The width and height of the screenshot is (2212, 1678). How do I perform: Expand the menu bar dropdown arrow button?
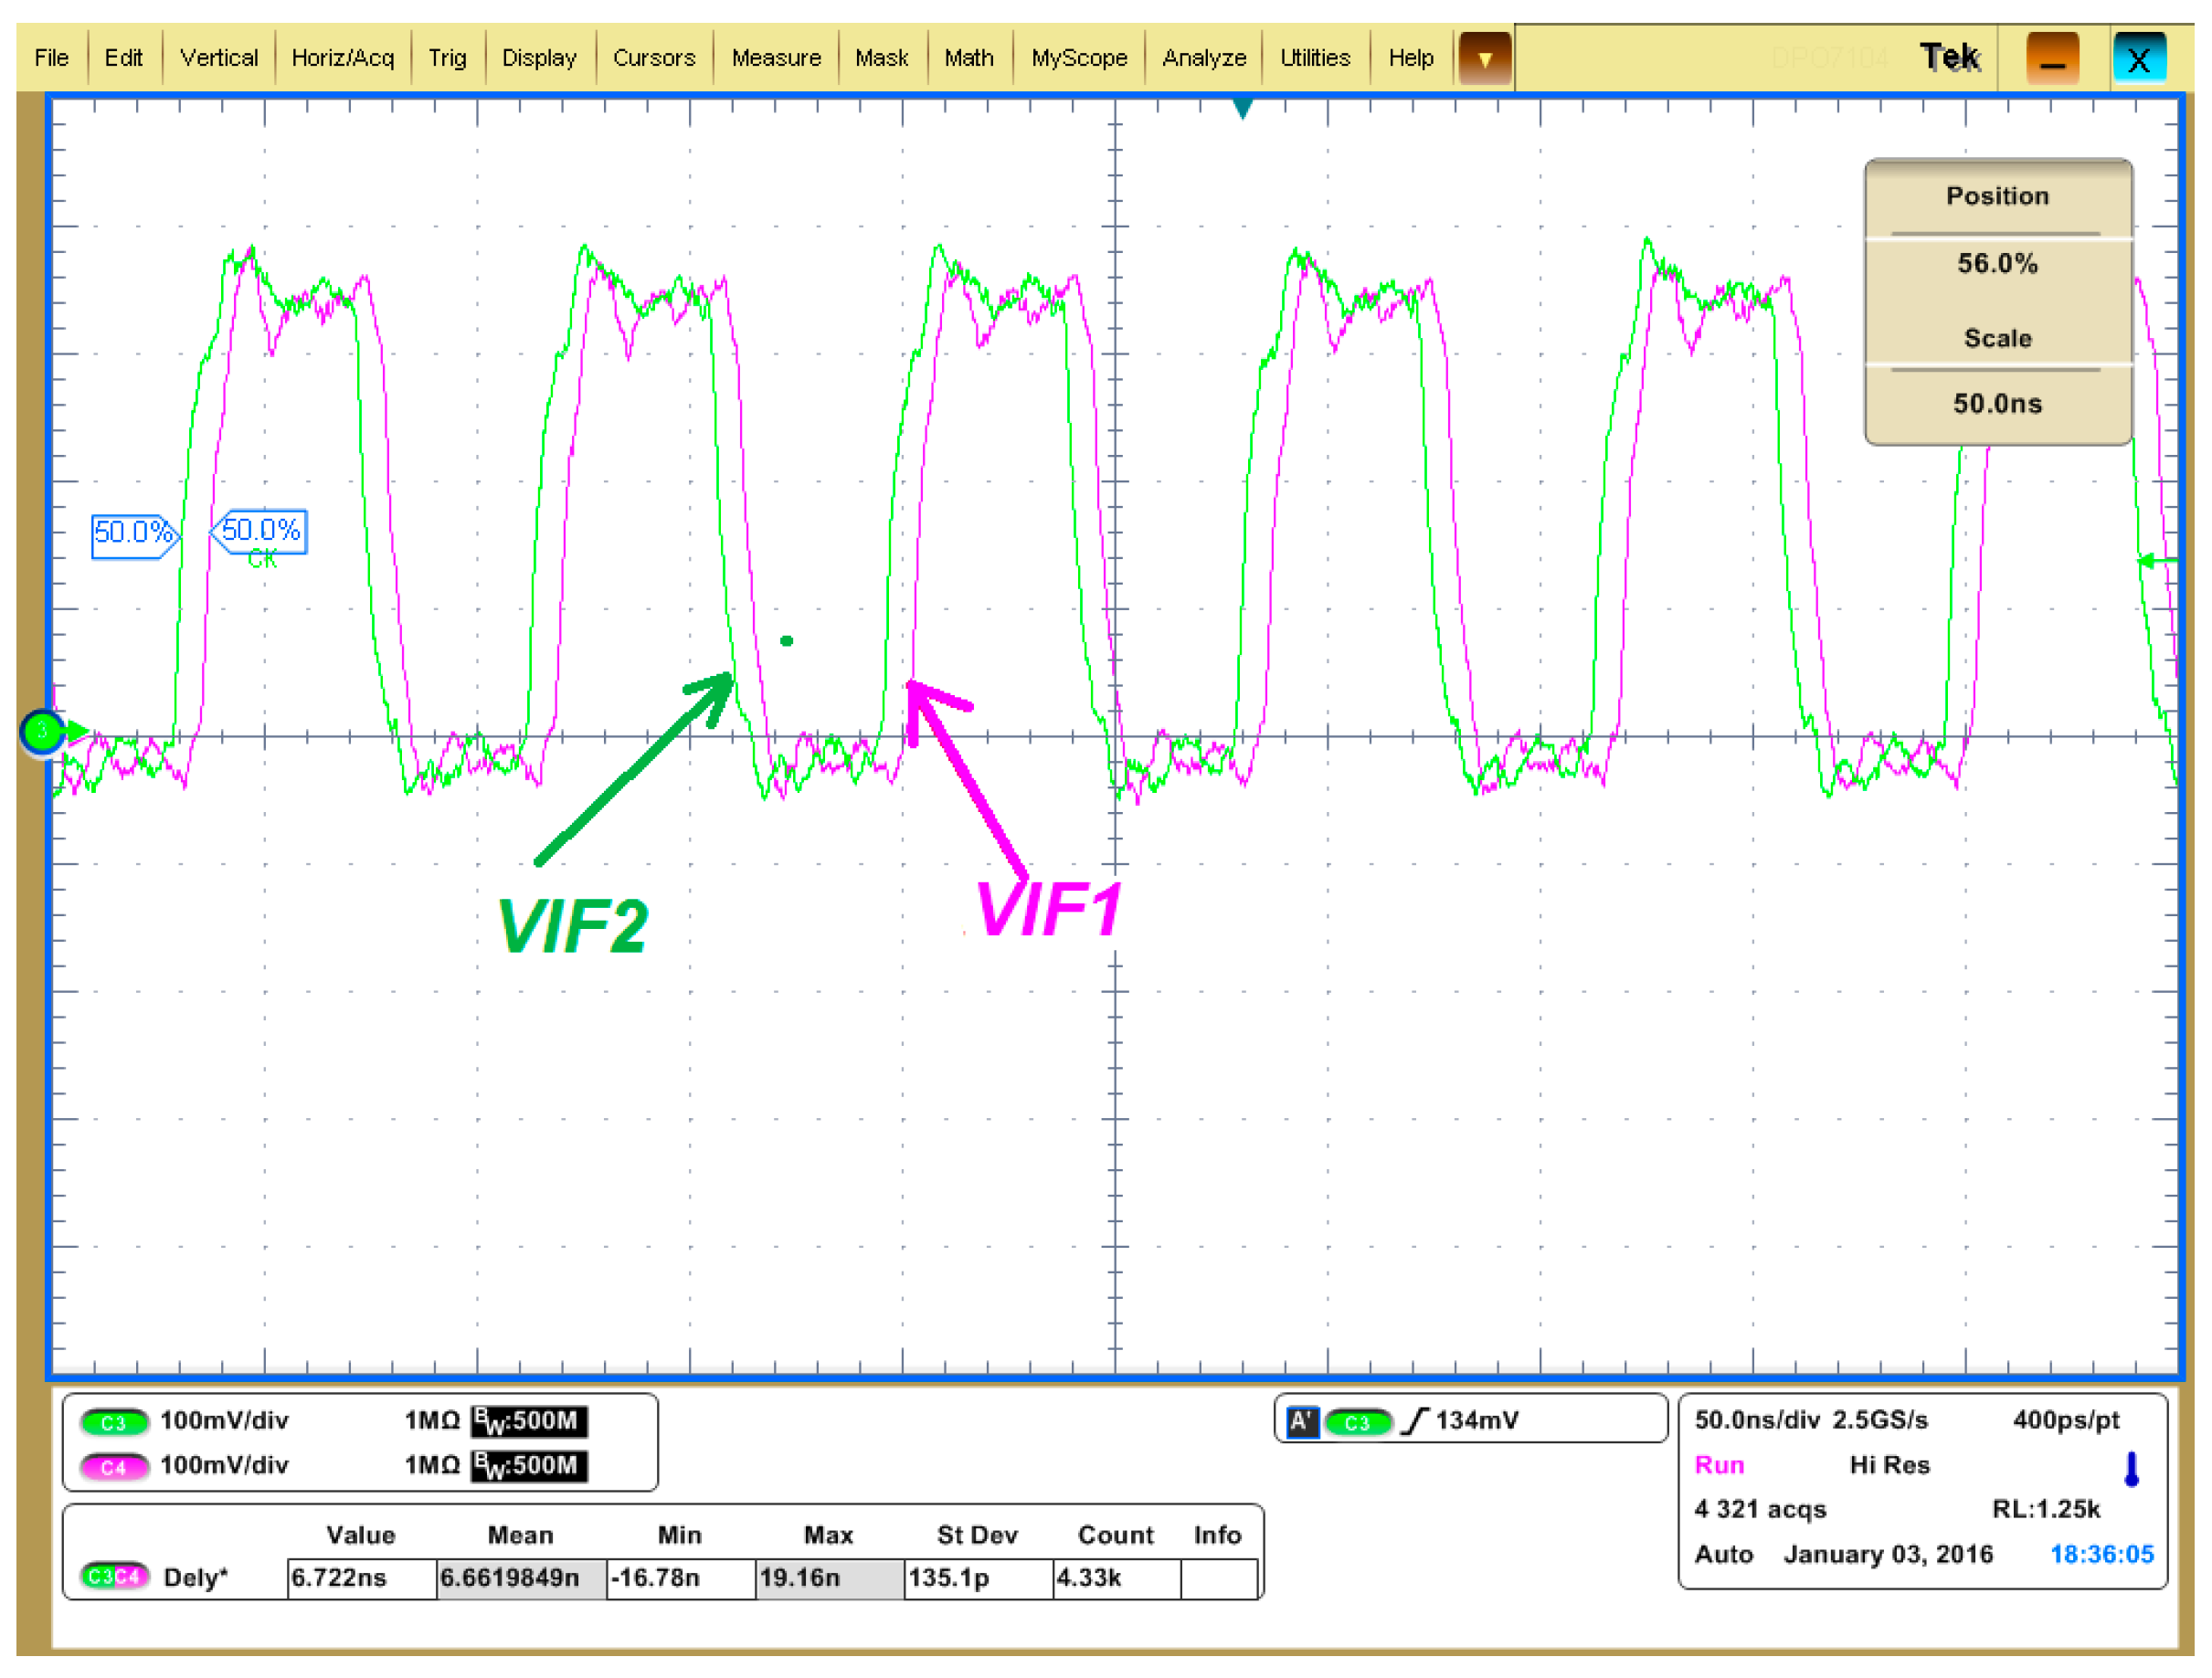pos(1484,59)
